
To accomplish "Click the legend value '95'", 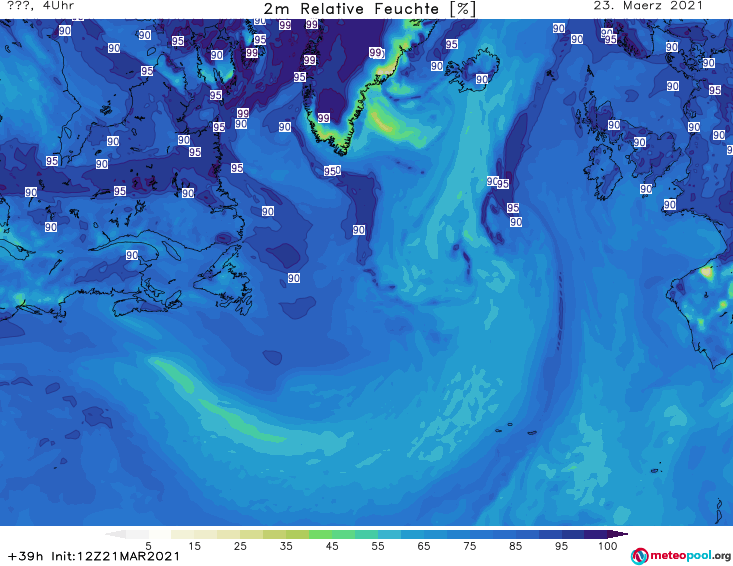I will point(561,546).
